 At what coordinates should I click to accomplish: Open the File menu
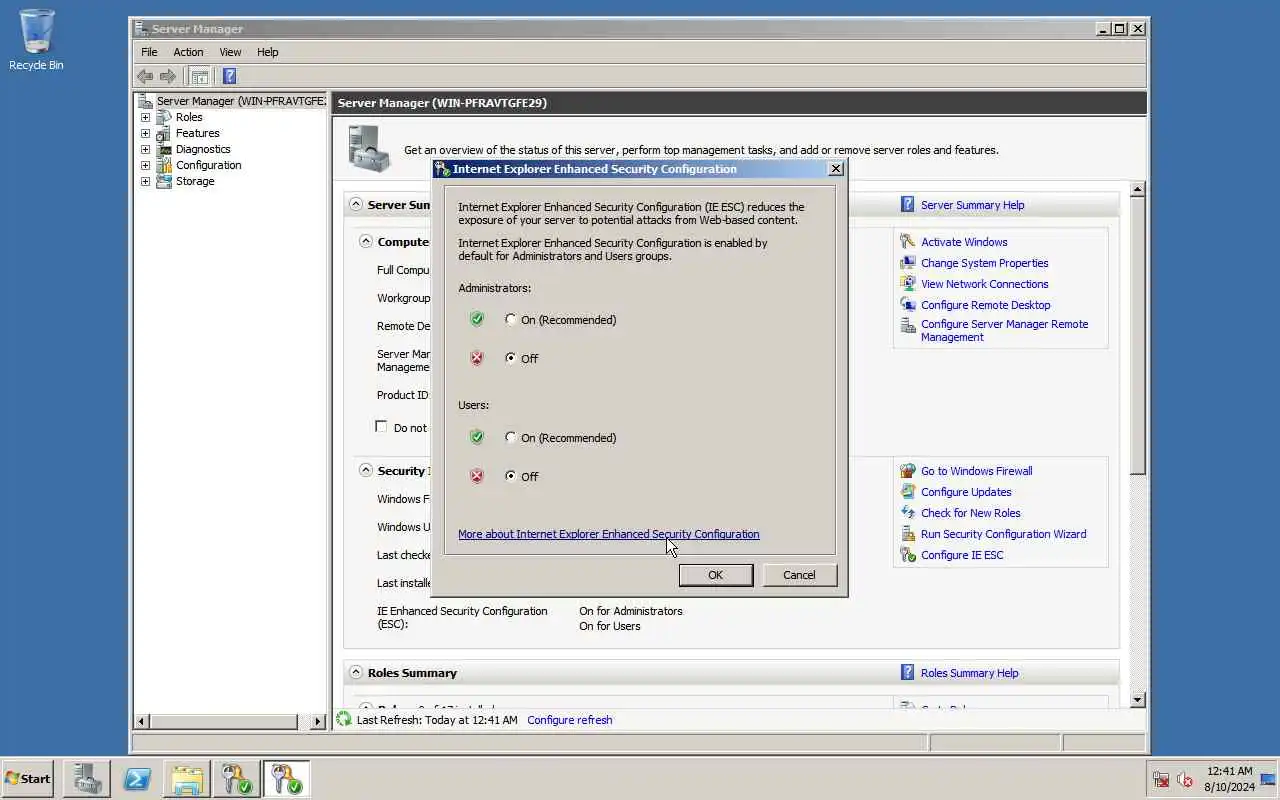point(149,52)
